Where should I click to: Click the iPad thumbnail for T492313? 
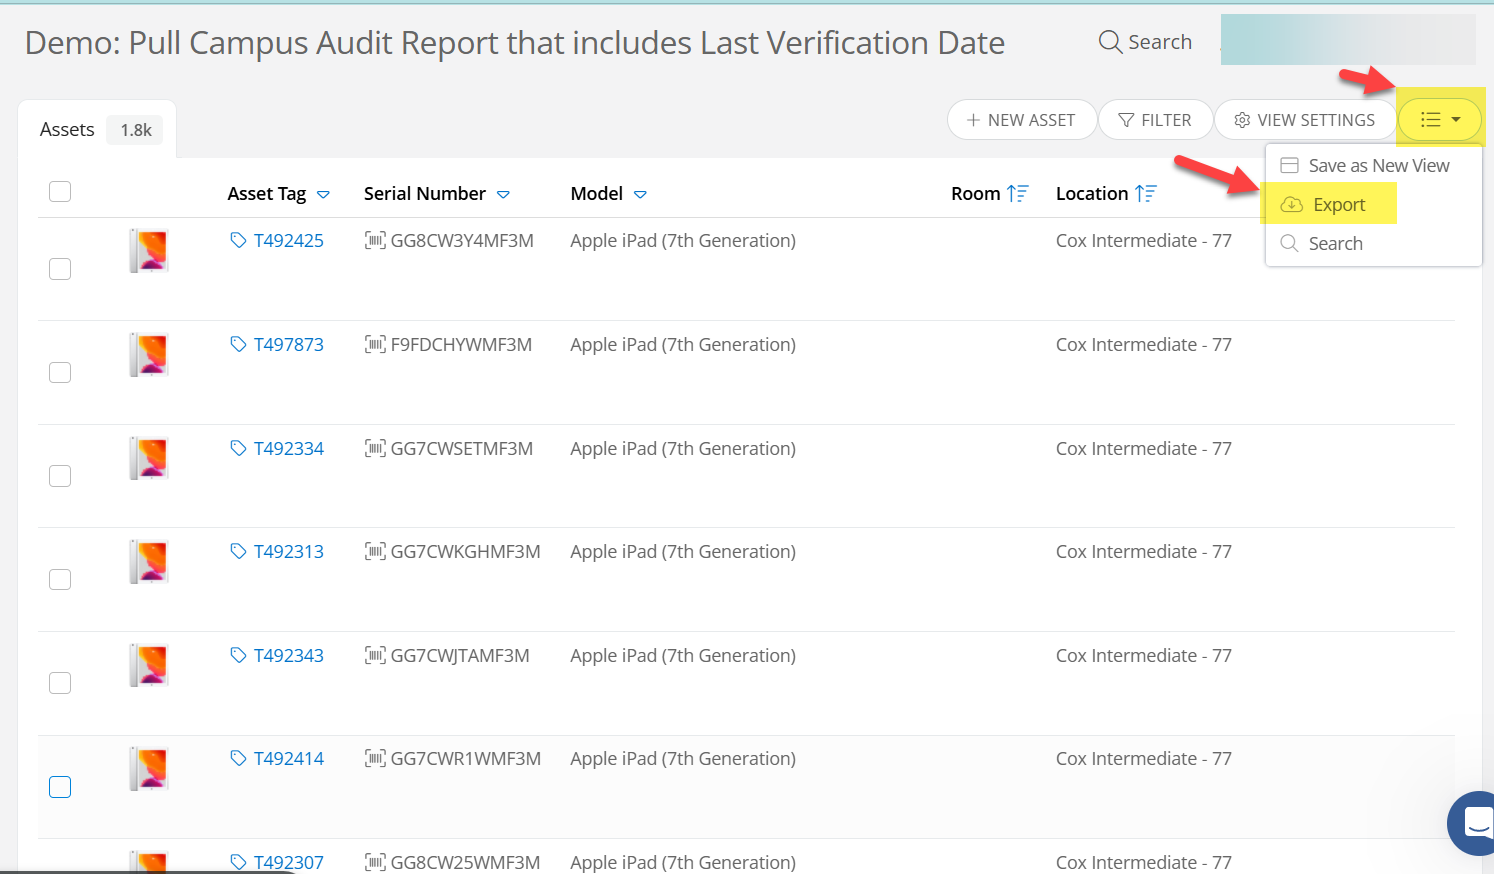pos(150,561)
